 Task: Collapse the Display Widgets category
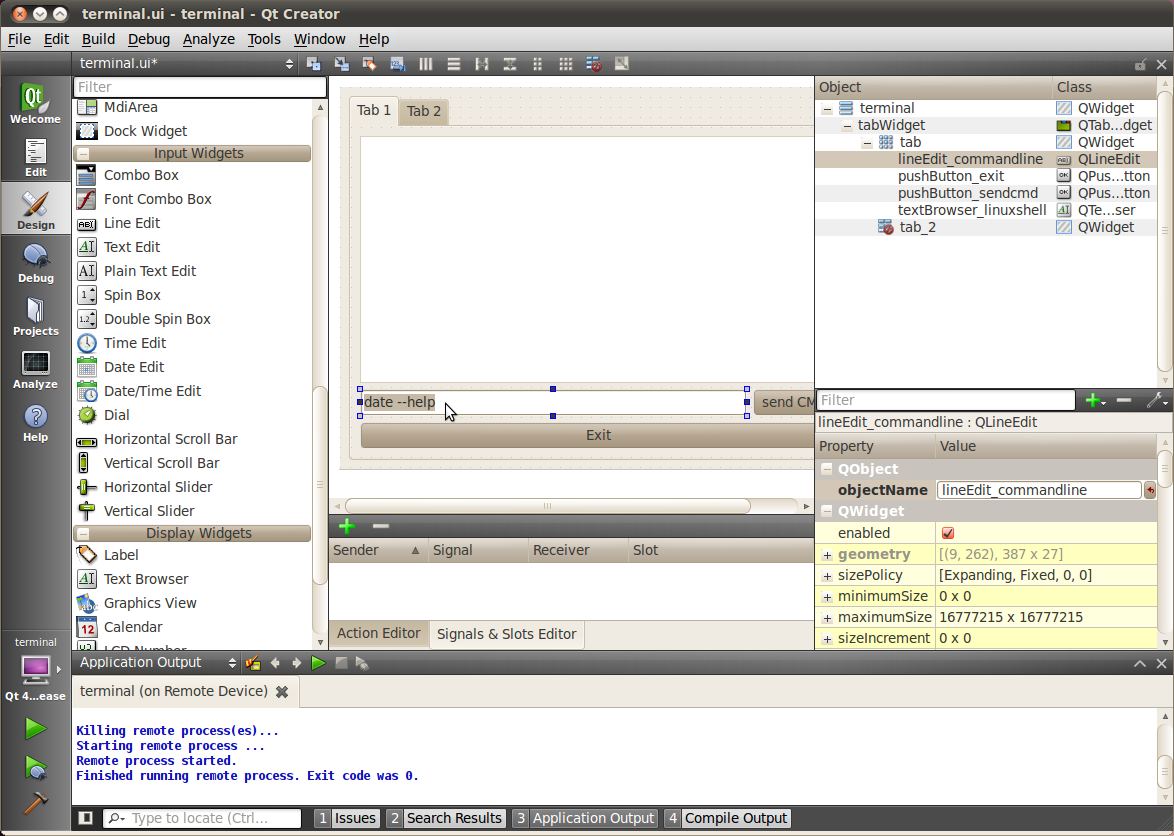point(84,534)
